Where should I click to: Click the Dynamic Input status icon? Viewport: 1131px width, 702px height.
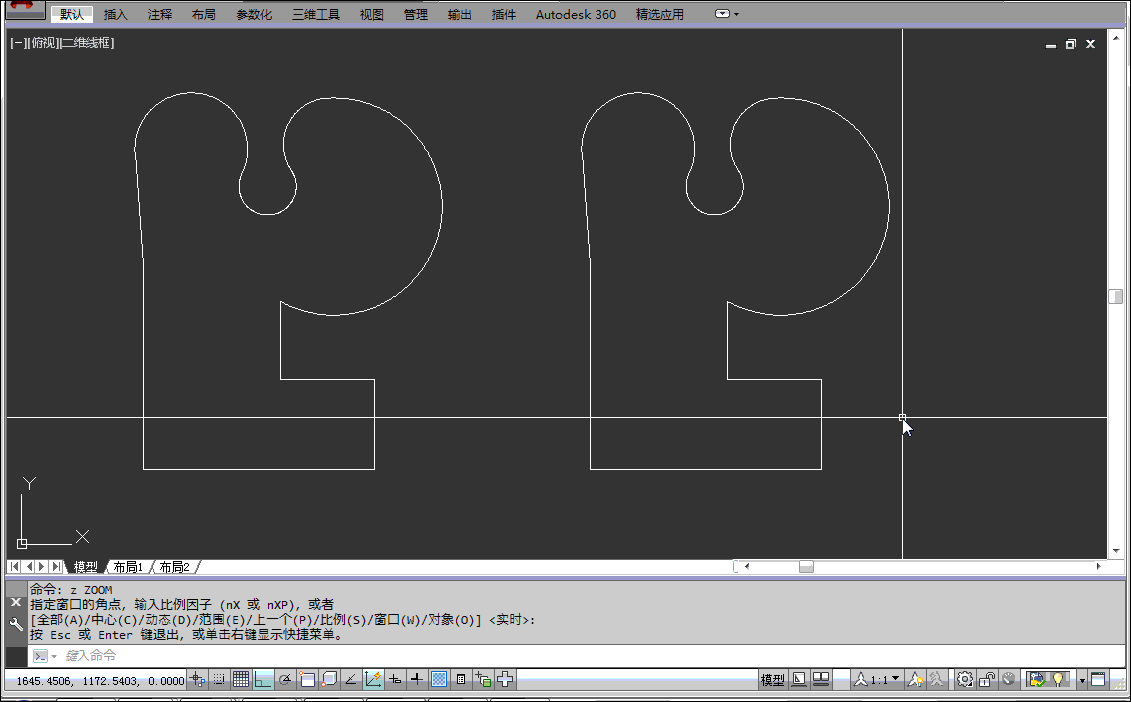[395, 679]
